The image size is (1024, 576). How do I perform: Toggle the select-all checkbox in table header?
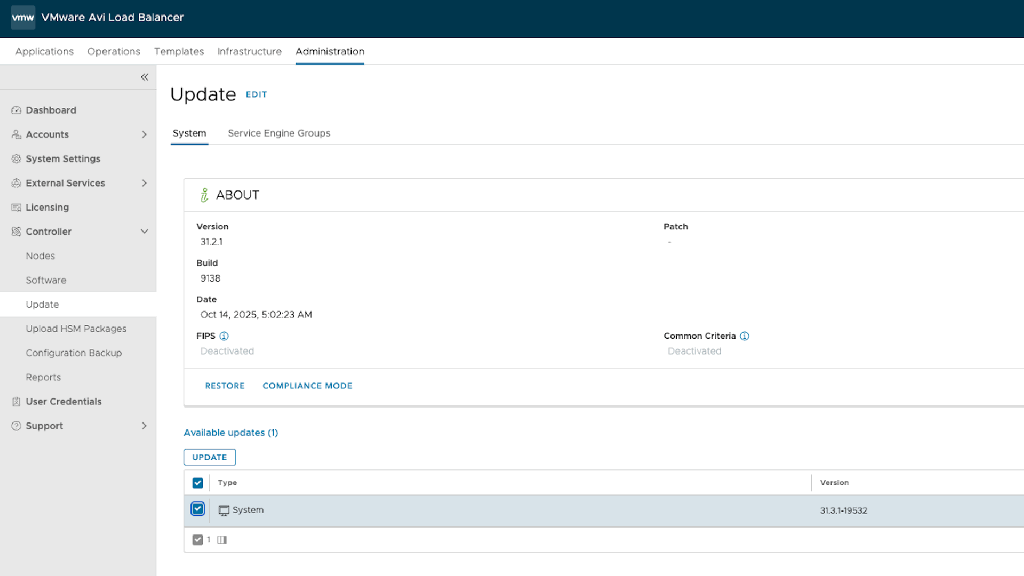tap(197, 483)
